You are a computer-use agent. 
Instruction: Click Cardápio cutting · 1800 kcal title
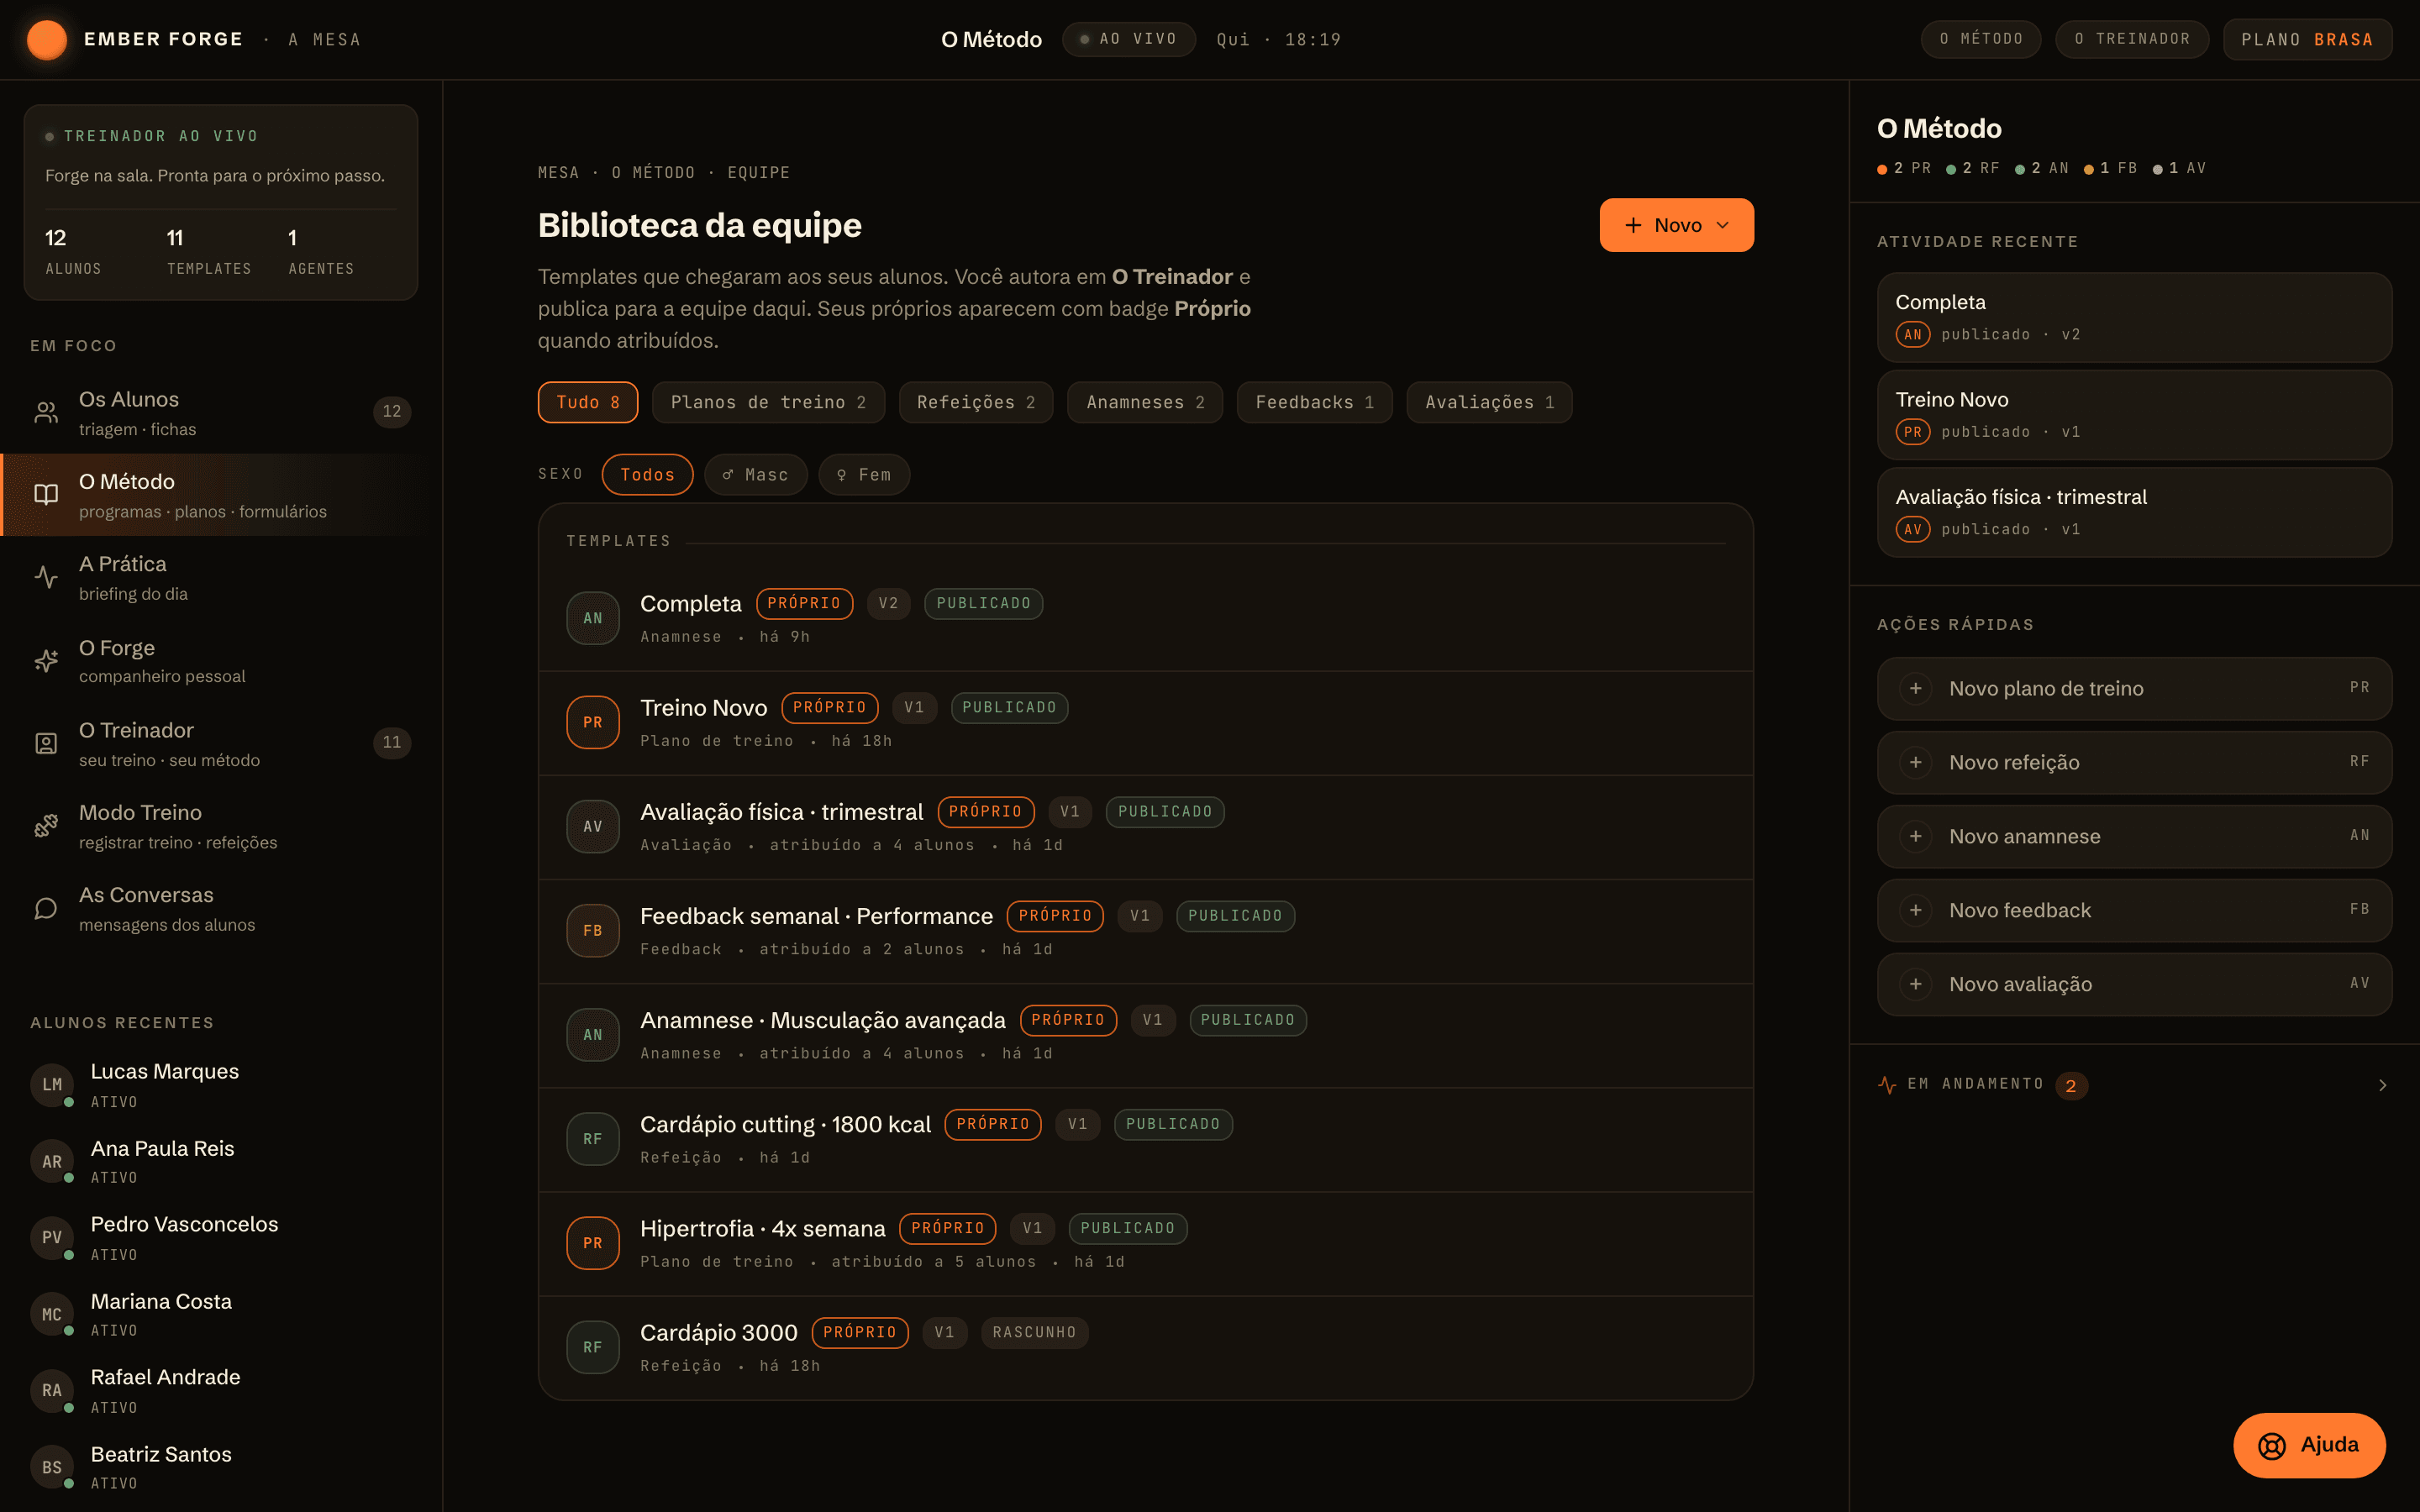tap(785, 1124)
